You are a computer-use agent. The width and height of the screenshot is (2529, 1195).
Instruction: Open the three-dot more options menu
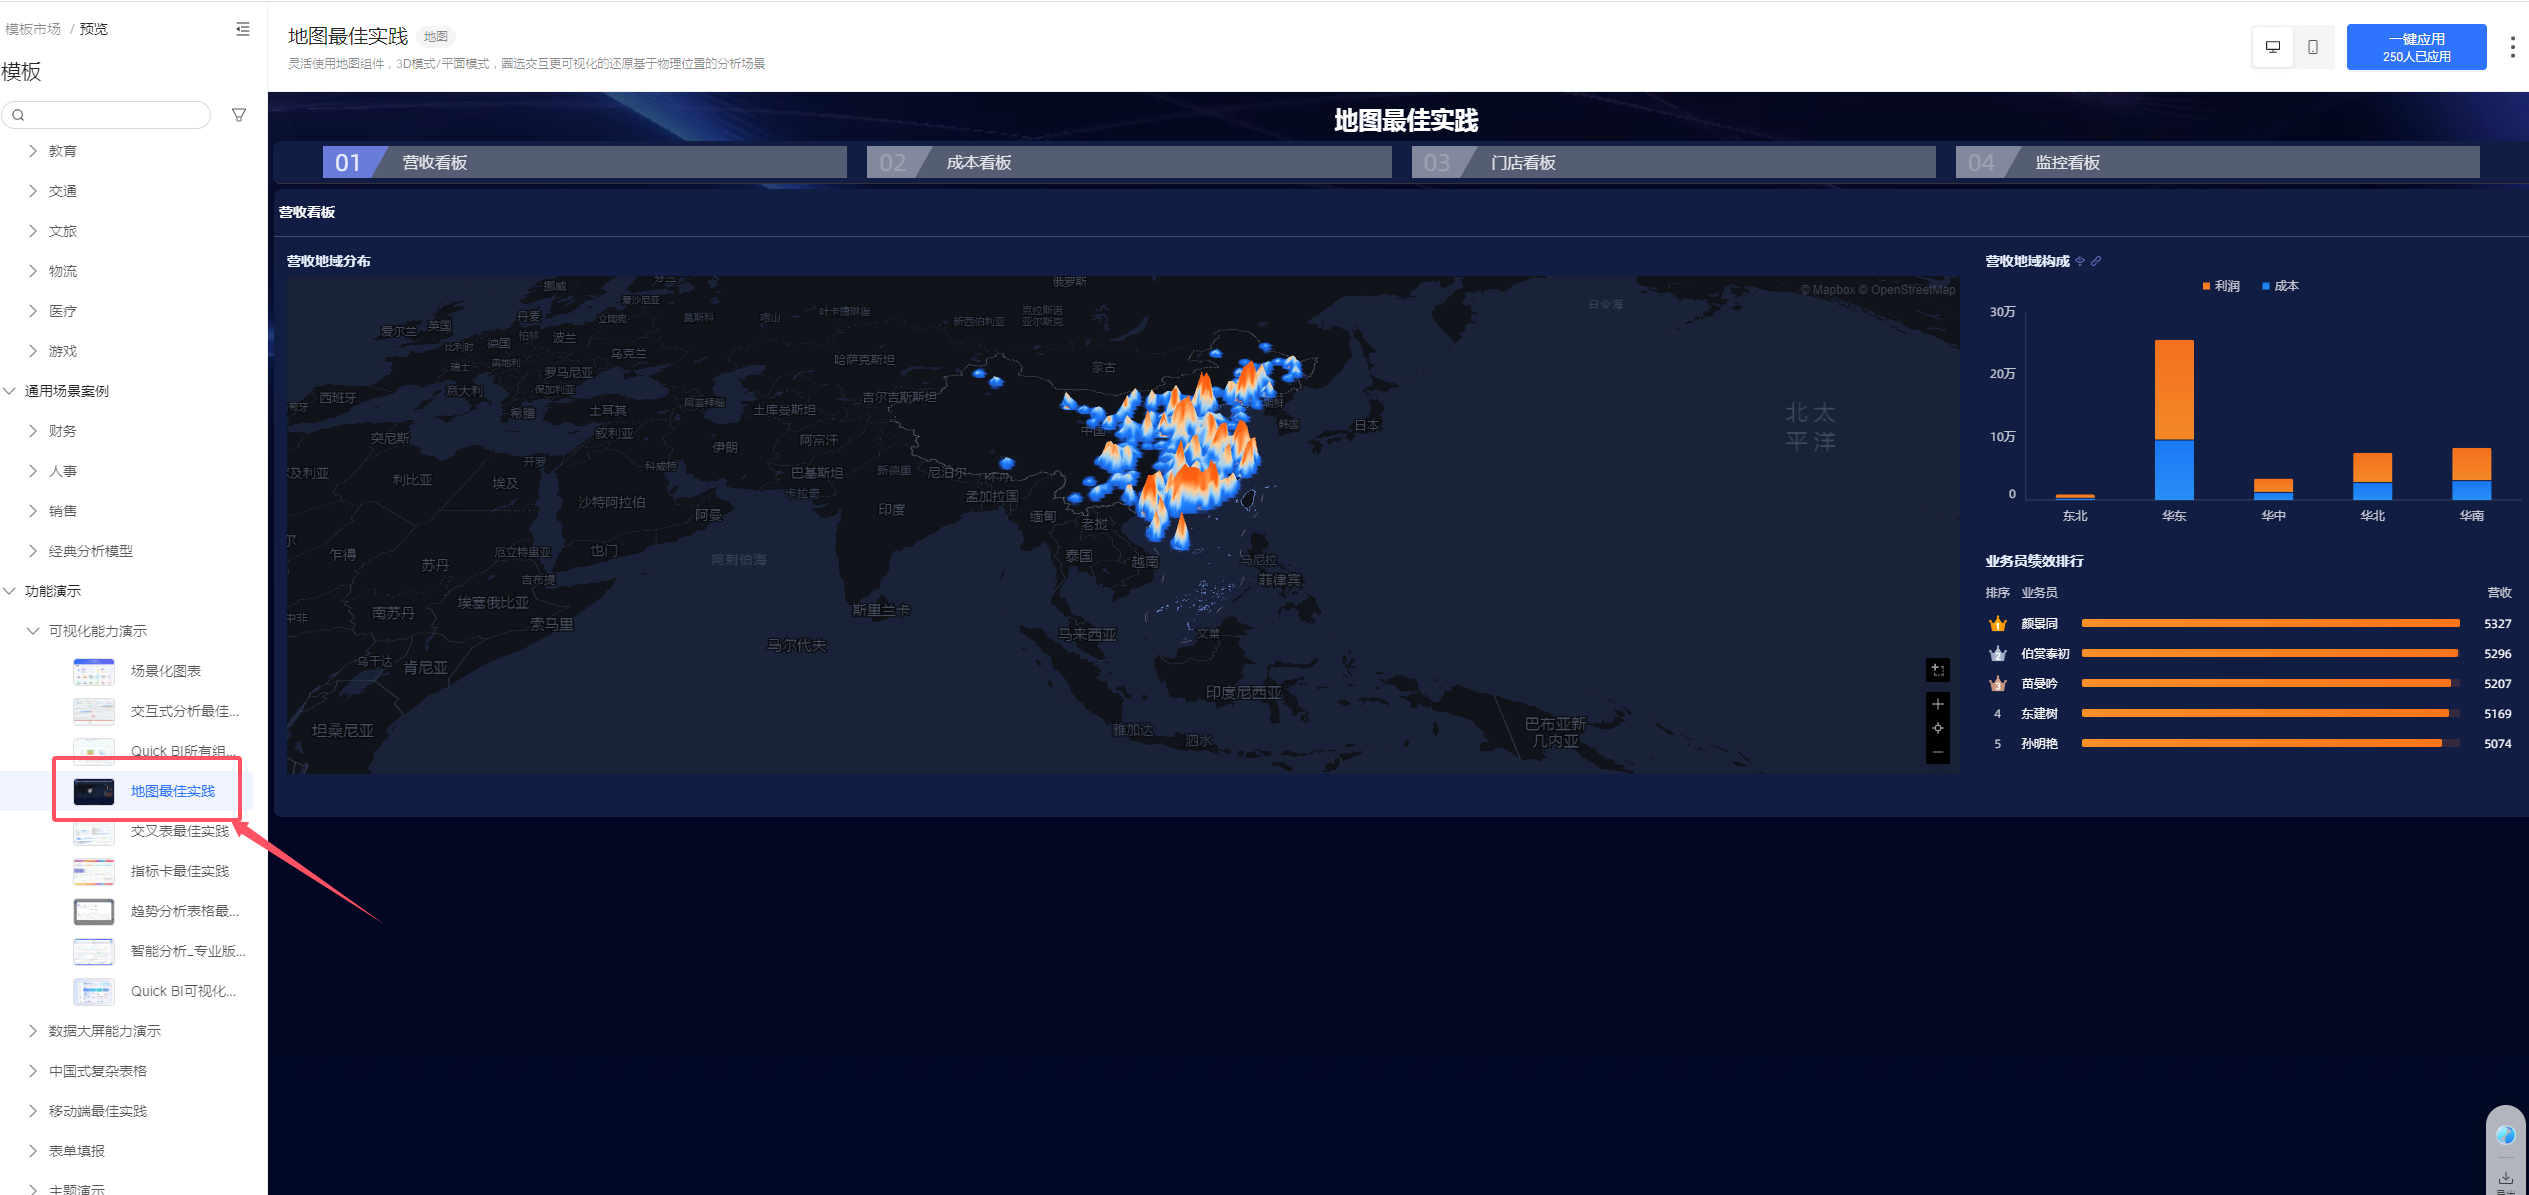[x=2512, y=47]
